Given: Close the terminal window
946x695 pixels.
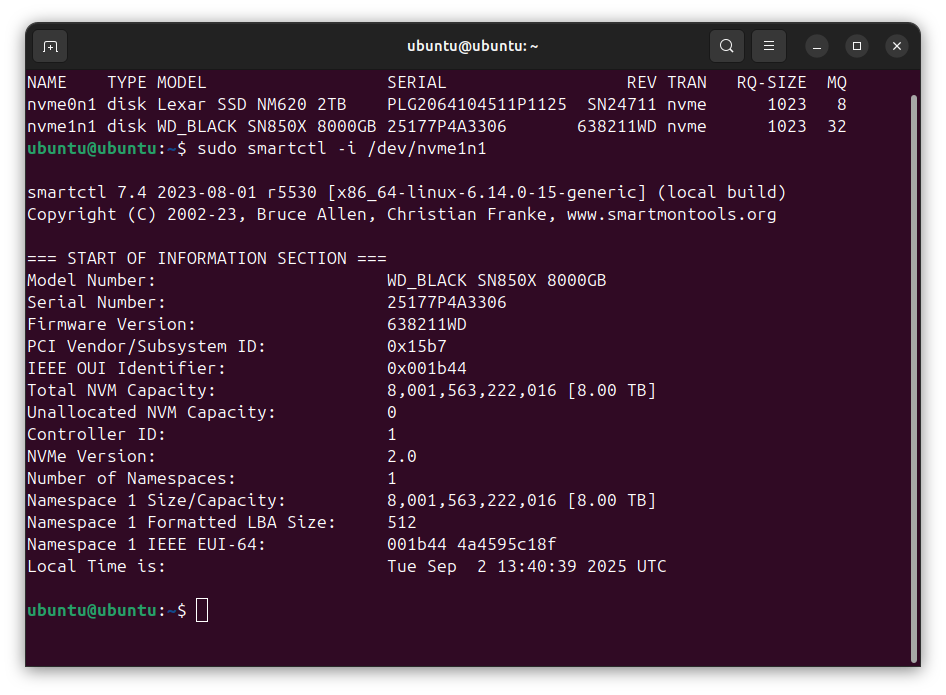Looking at the screenshot, I should pyautogui.click(x=897, y=46).
